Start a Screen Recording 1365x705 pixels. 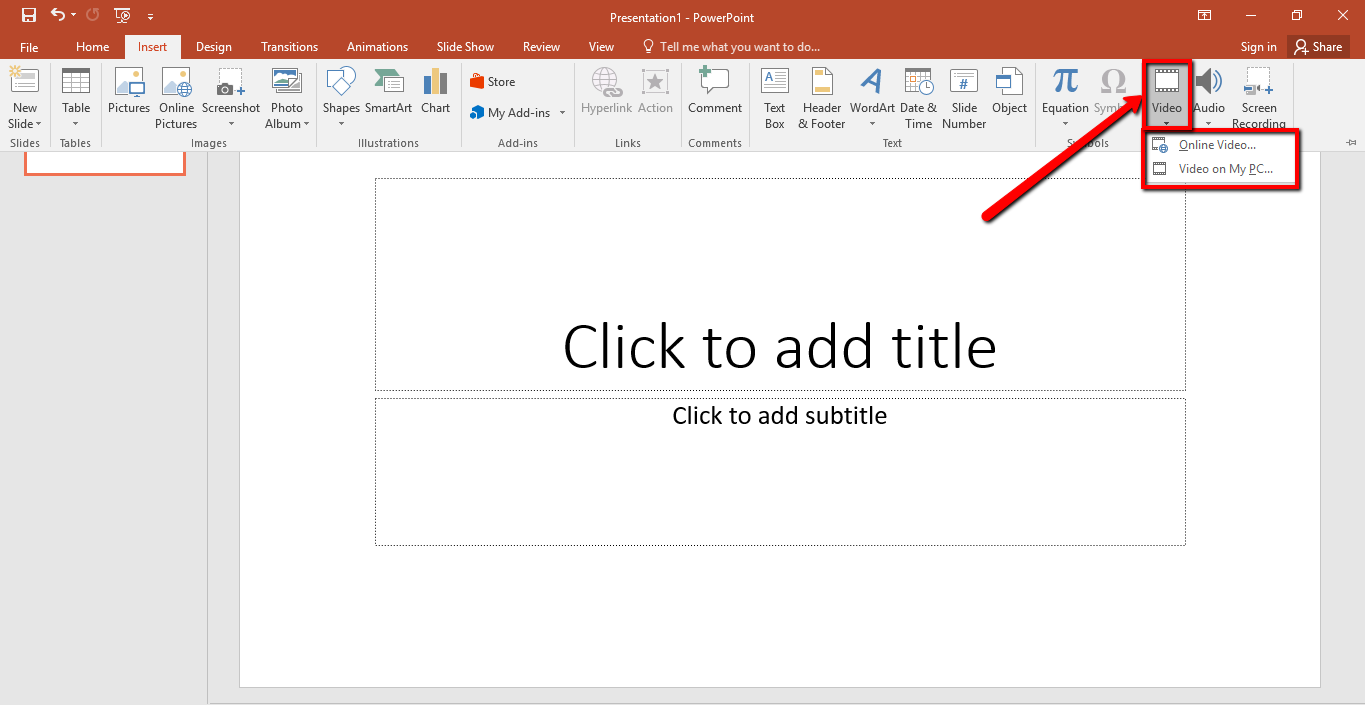(x=1258, y=97)
